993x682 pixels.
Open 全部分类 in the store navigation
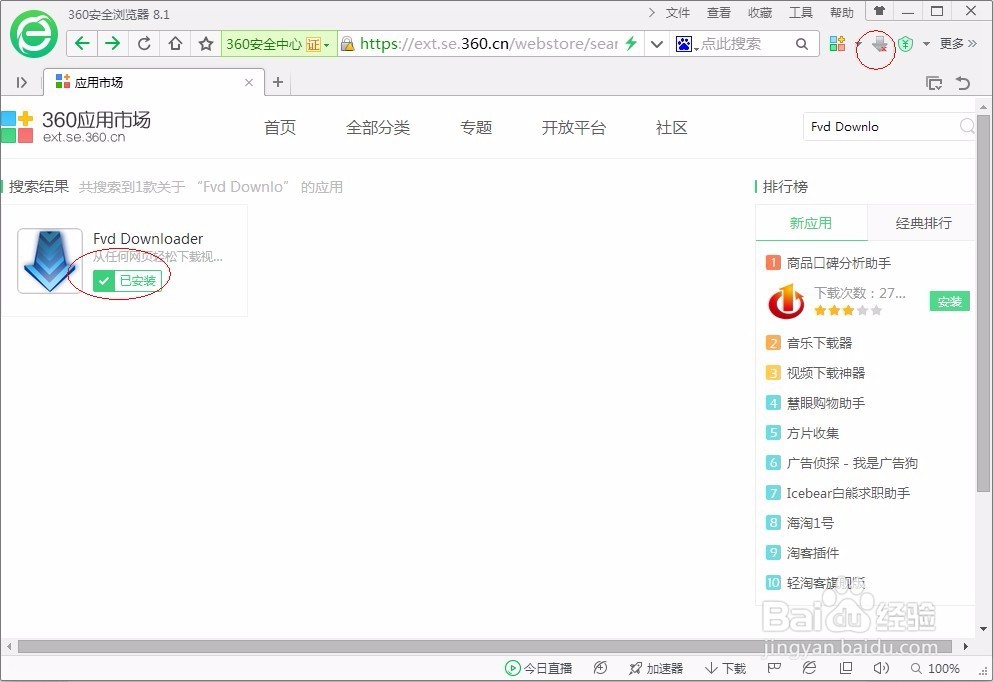[x=378, y=127]
